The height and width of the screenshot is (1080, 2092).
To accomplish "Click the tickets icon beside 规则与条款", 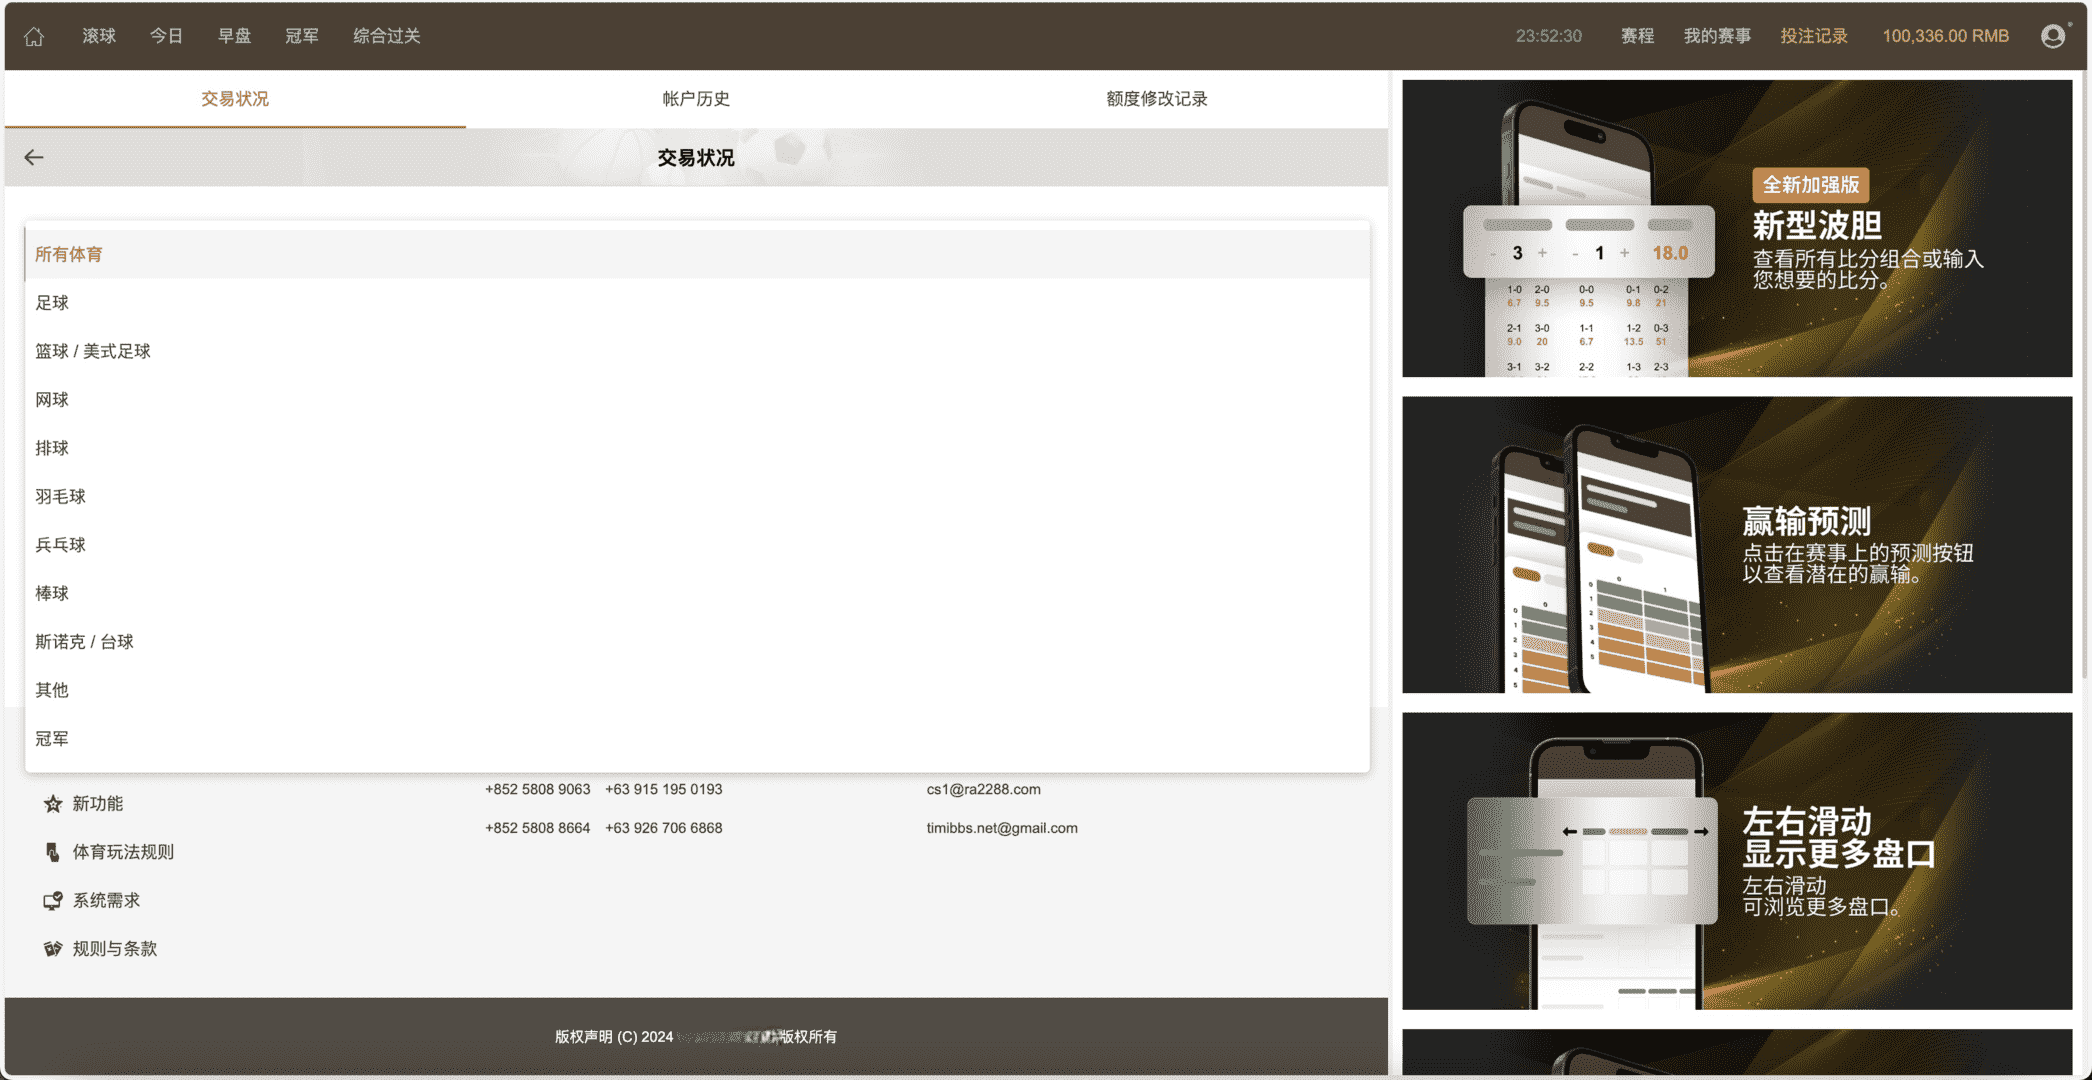I will click(x=52, y=948).
